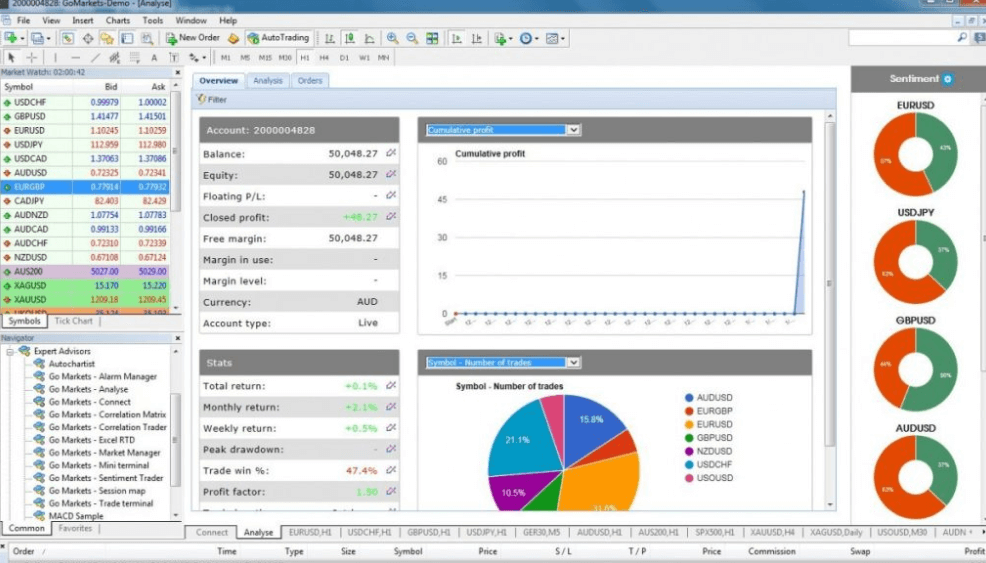Click the candlestick chart icon
This screenshot has height=563, width=986.
click(x=350, y=38)
